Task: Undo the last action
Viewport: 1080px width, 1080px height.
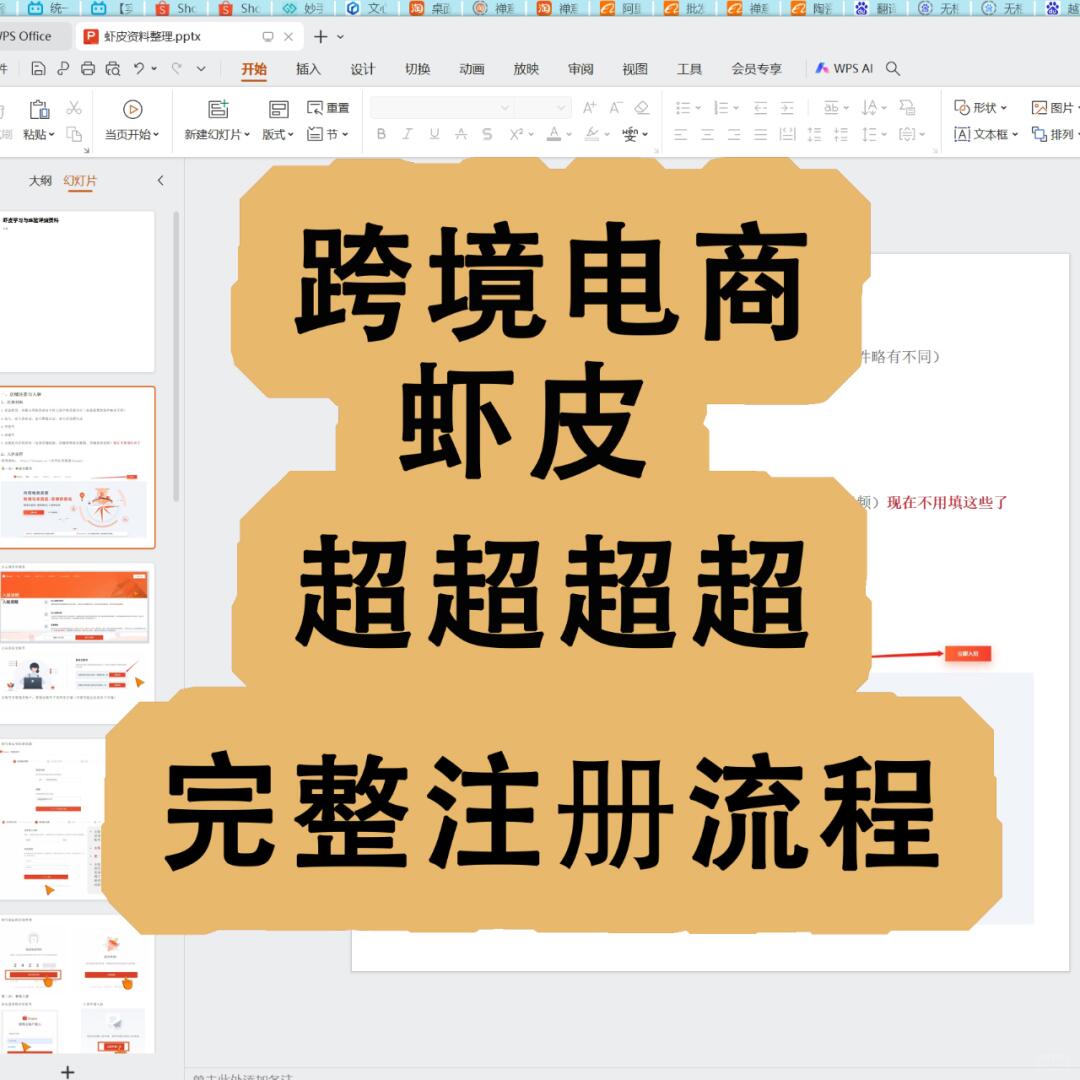Action: [139, 68]
